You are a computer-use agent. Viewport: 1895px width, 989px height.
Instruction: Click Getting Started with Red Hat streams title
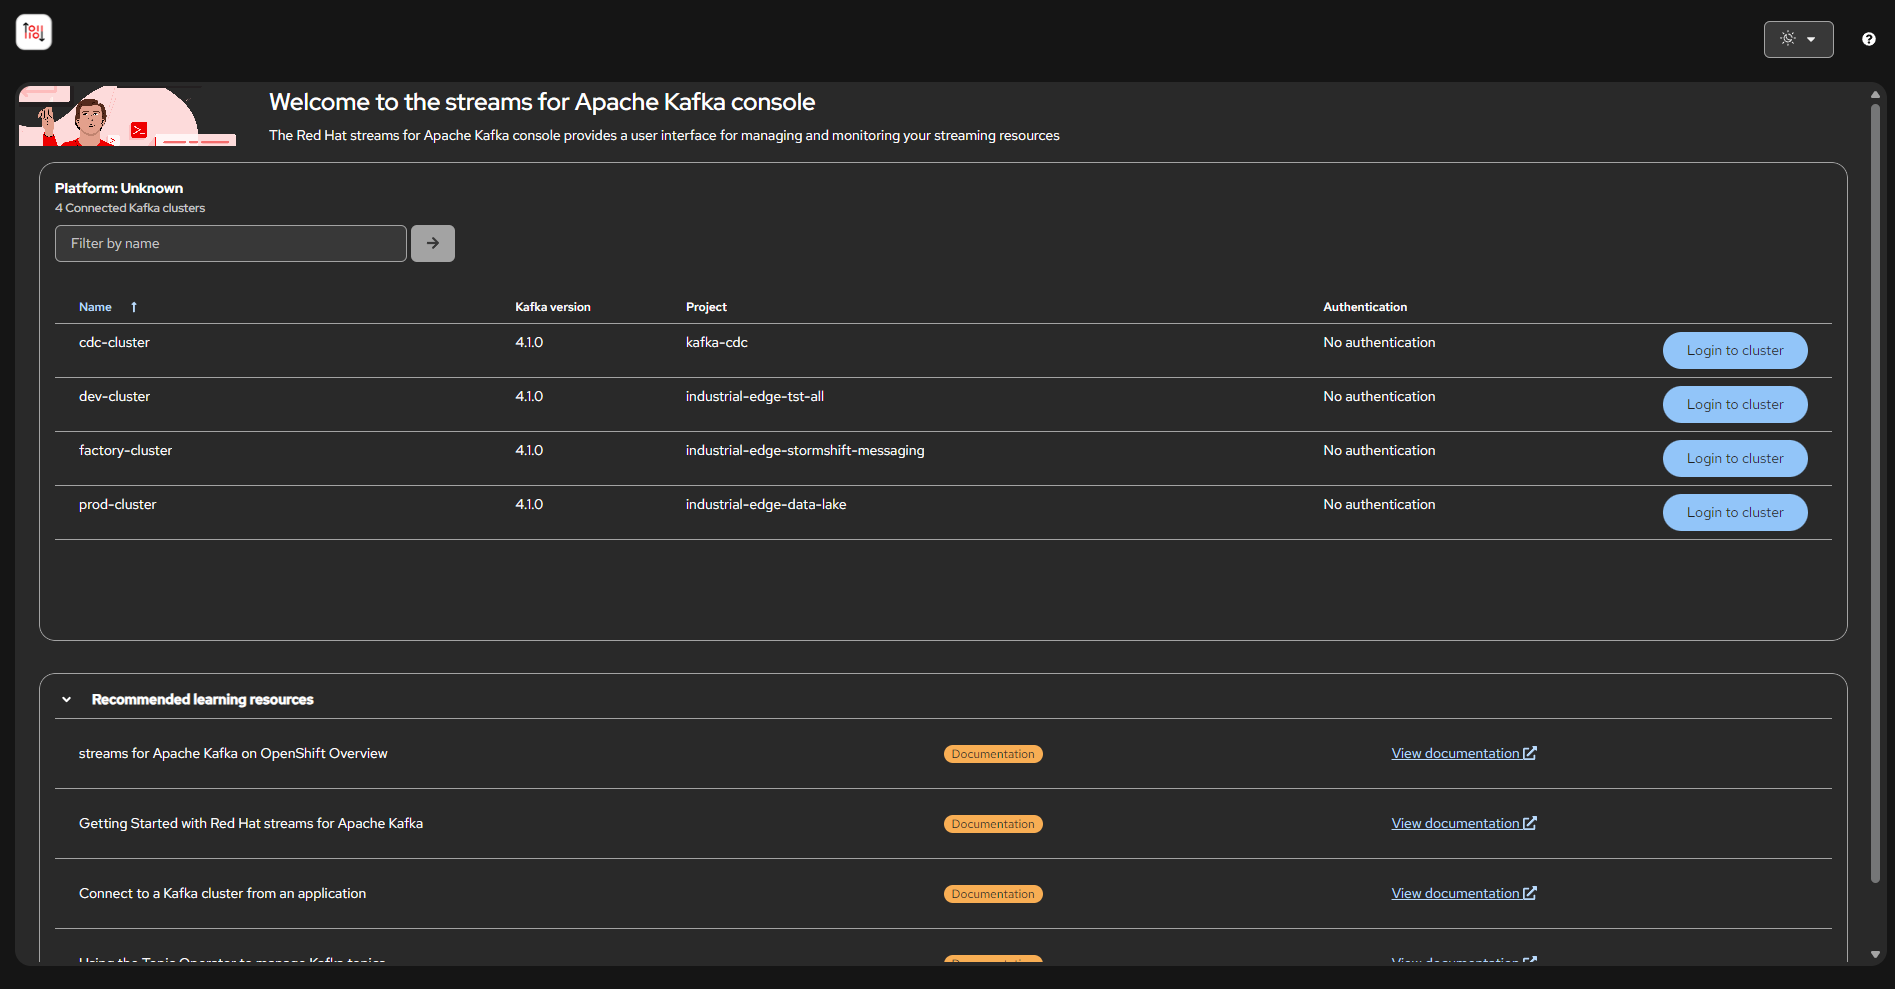[251, 823]
